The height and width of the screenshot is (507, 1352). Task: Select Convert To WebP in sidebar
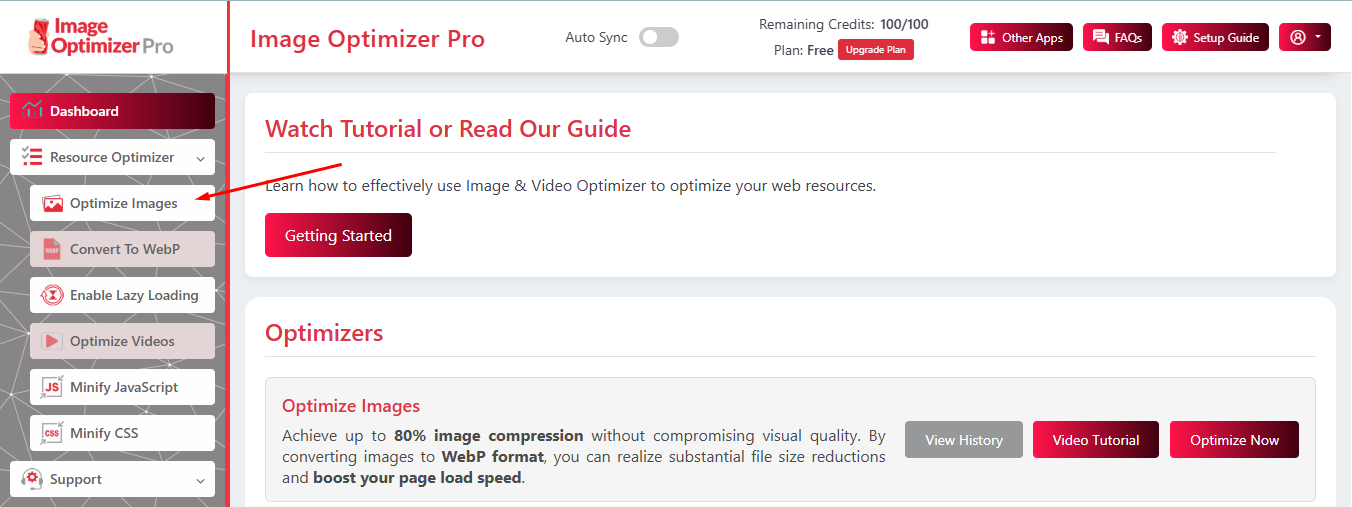122,249
